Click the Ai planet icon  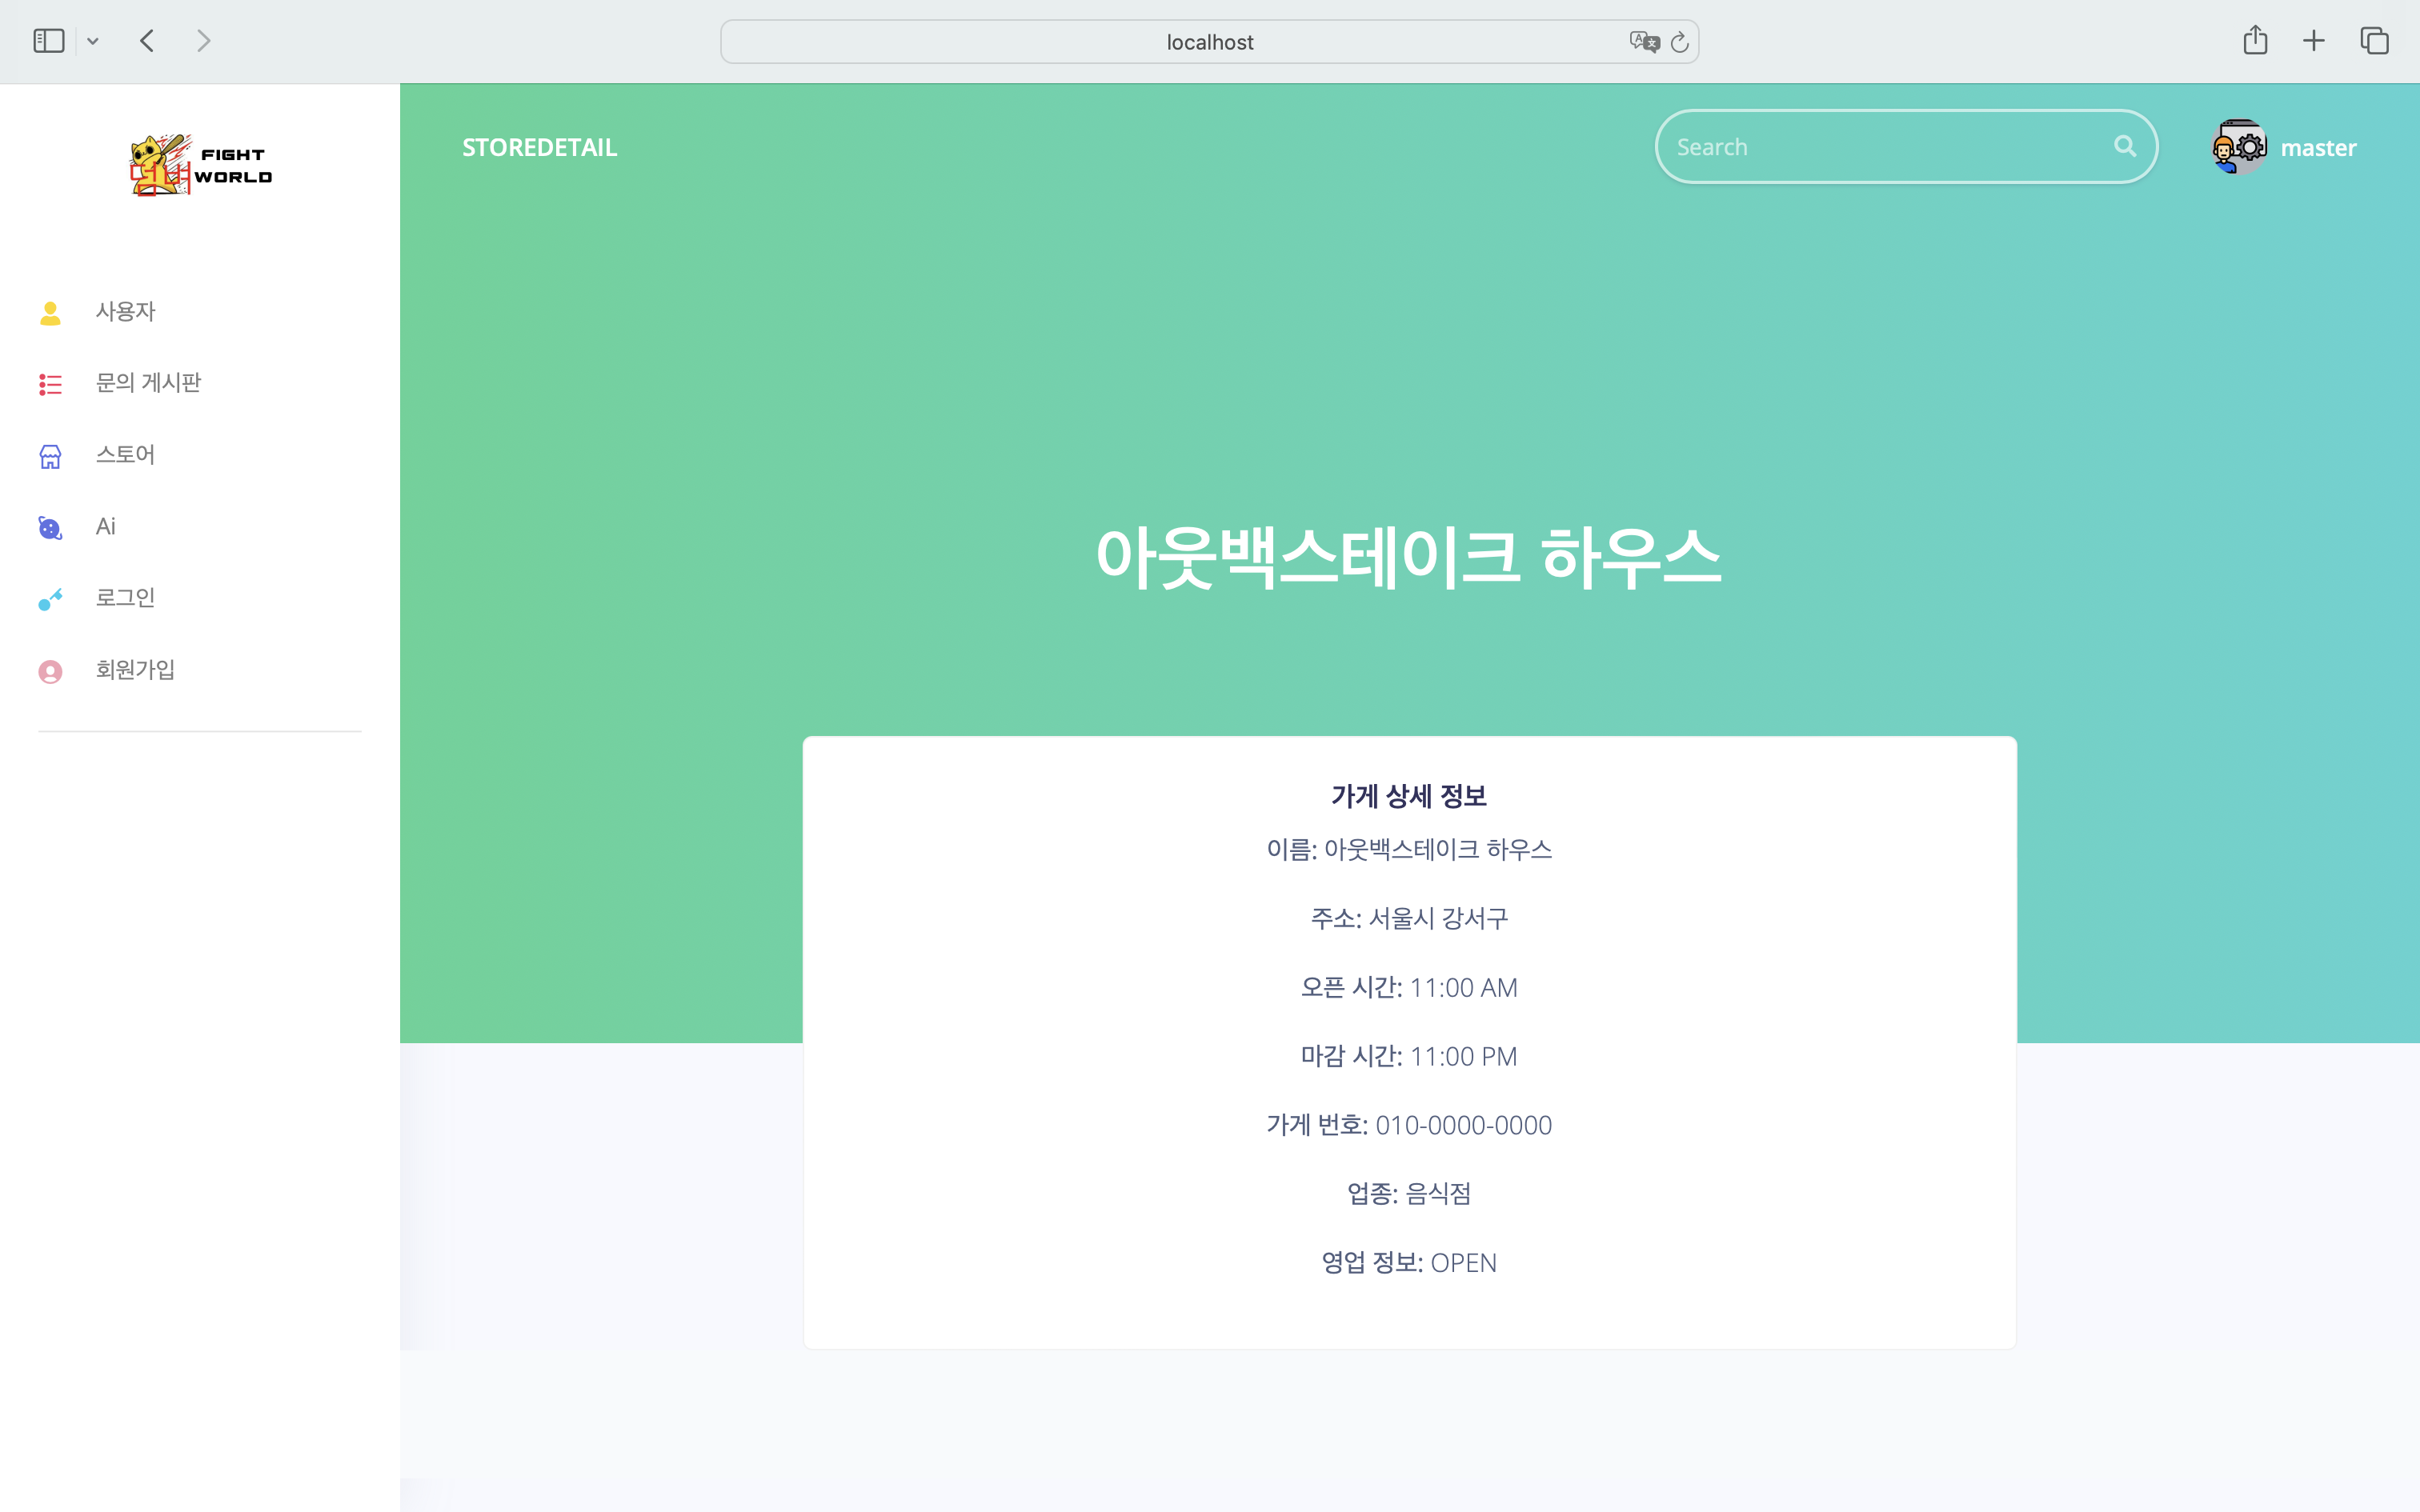coord(50,528)
